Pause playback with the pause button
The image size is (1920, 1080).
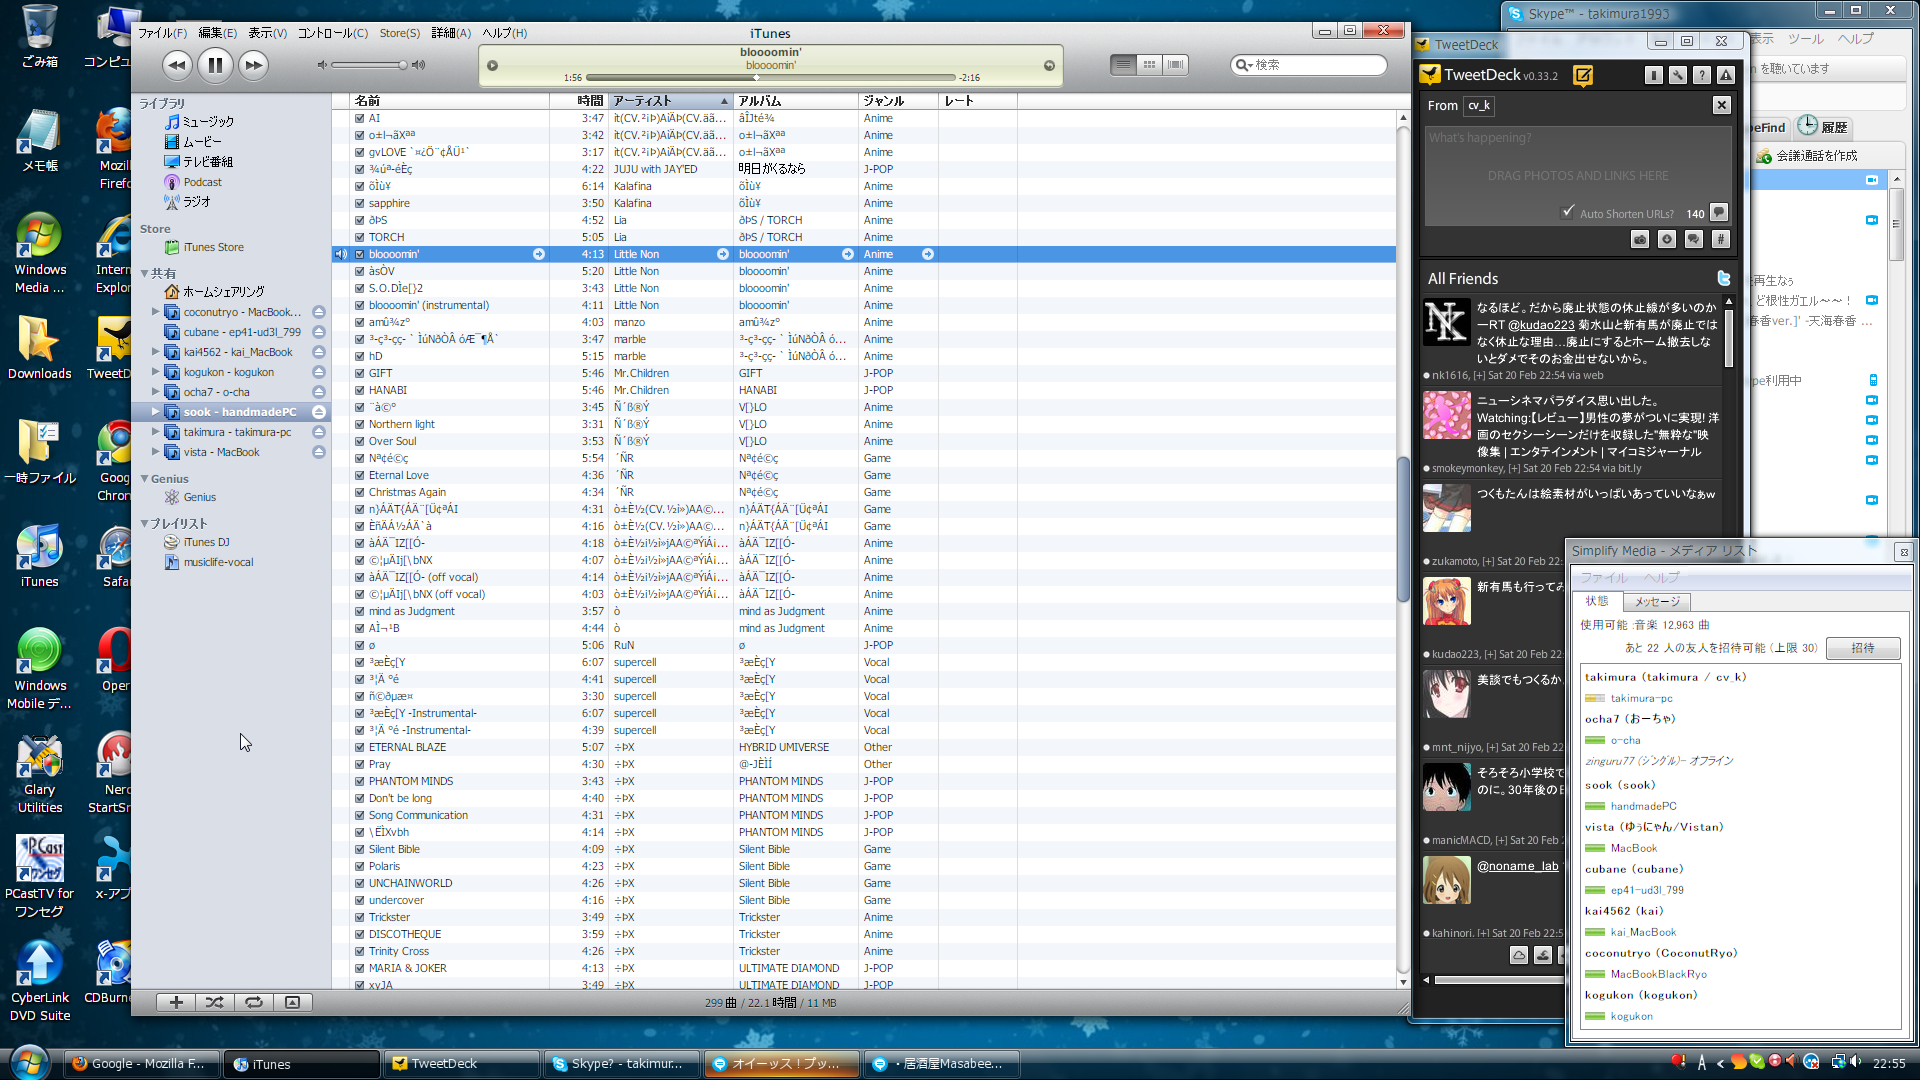point(215,65)
